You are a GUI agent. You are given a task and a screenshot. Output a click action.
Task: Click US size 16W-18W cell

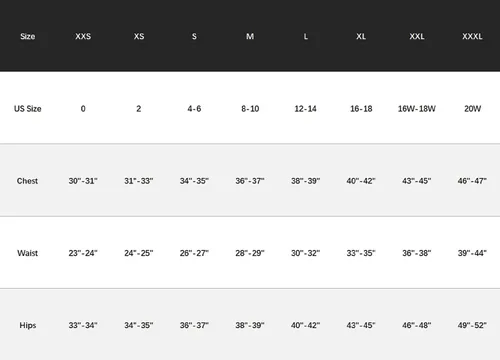pyautogui.click(x=417, y=109)
